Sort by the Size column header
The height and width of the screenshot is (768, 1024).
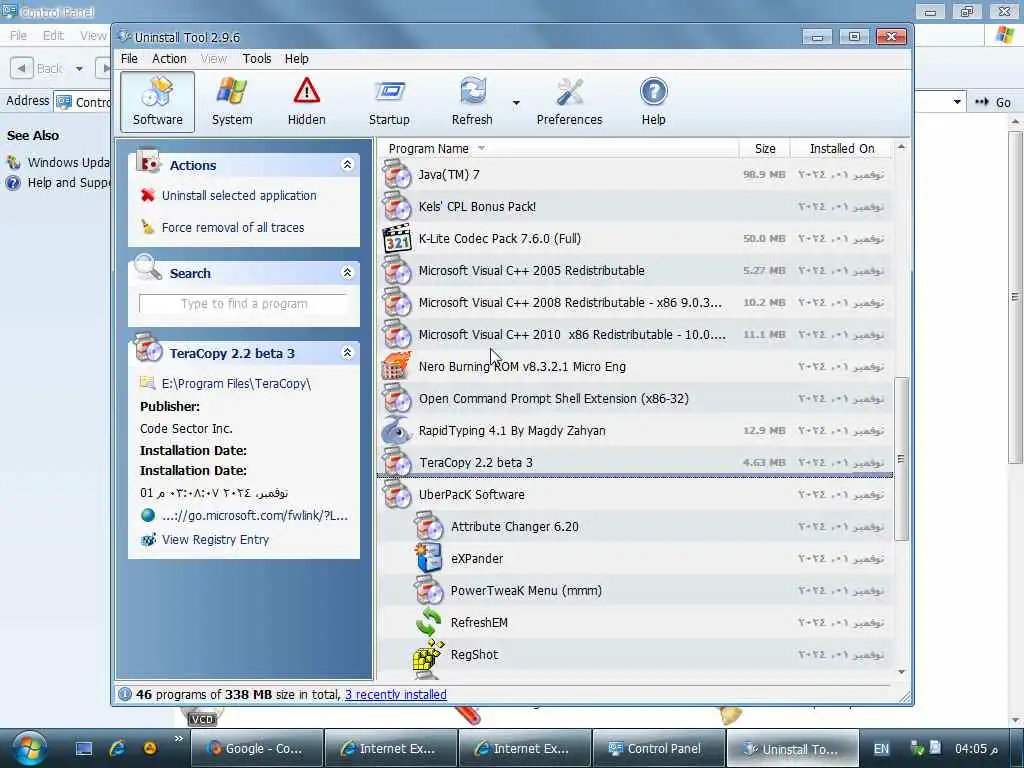click(x=765, y=148)
